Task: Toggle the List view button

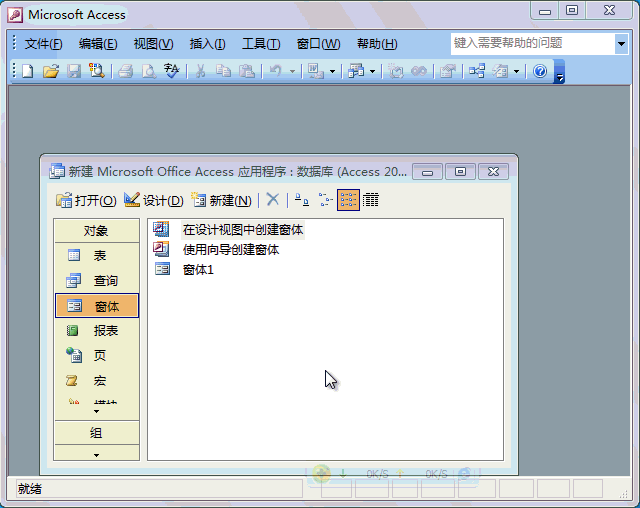Action: 348,200
